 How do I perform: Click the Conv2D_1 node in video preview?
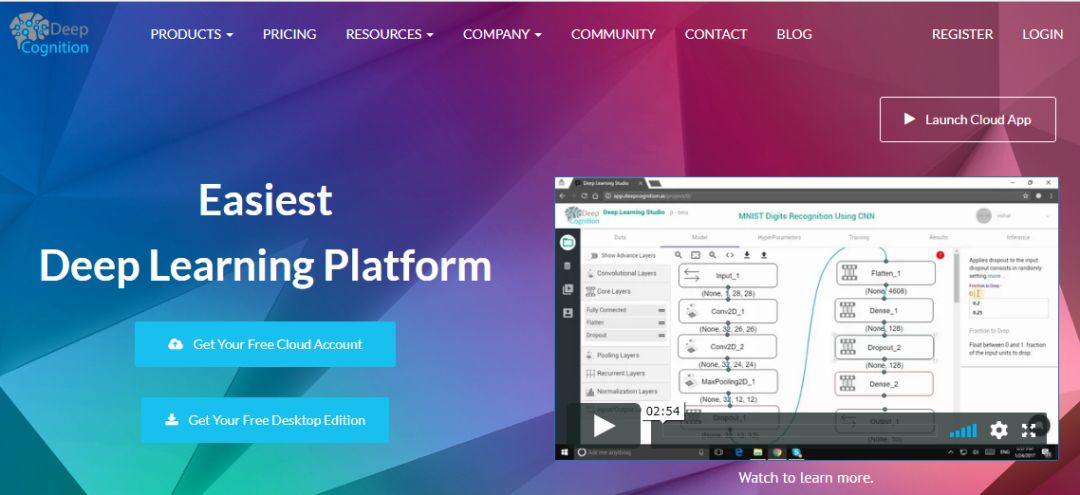pos(728,311)
